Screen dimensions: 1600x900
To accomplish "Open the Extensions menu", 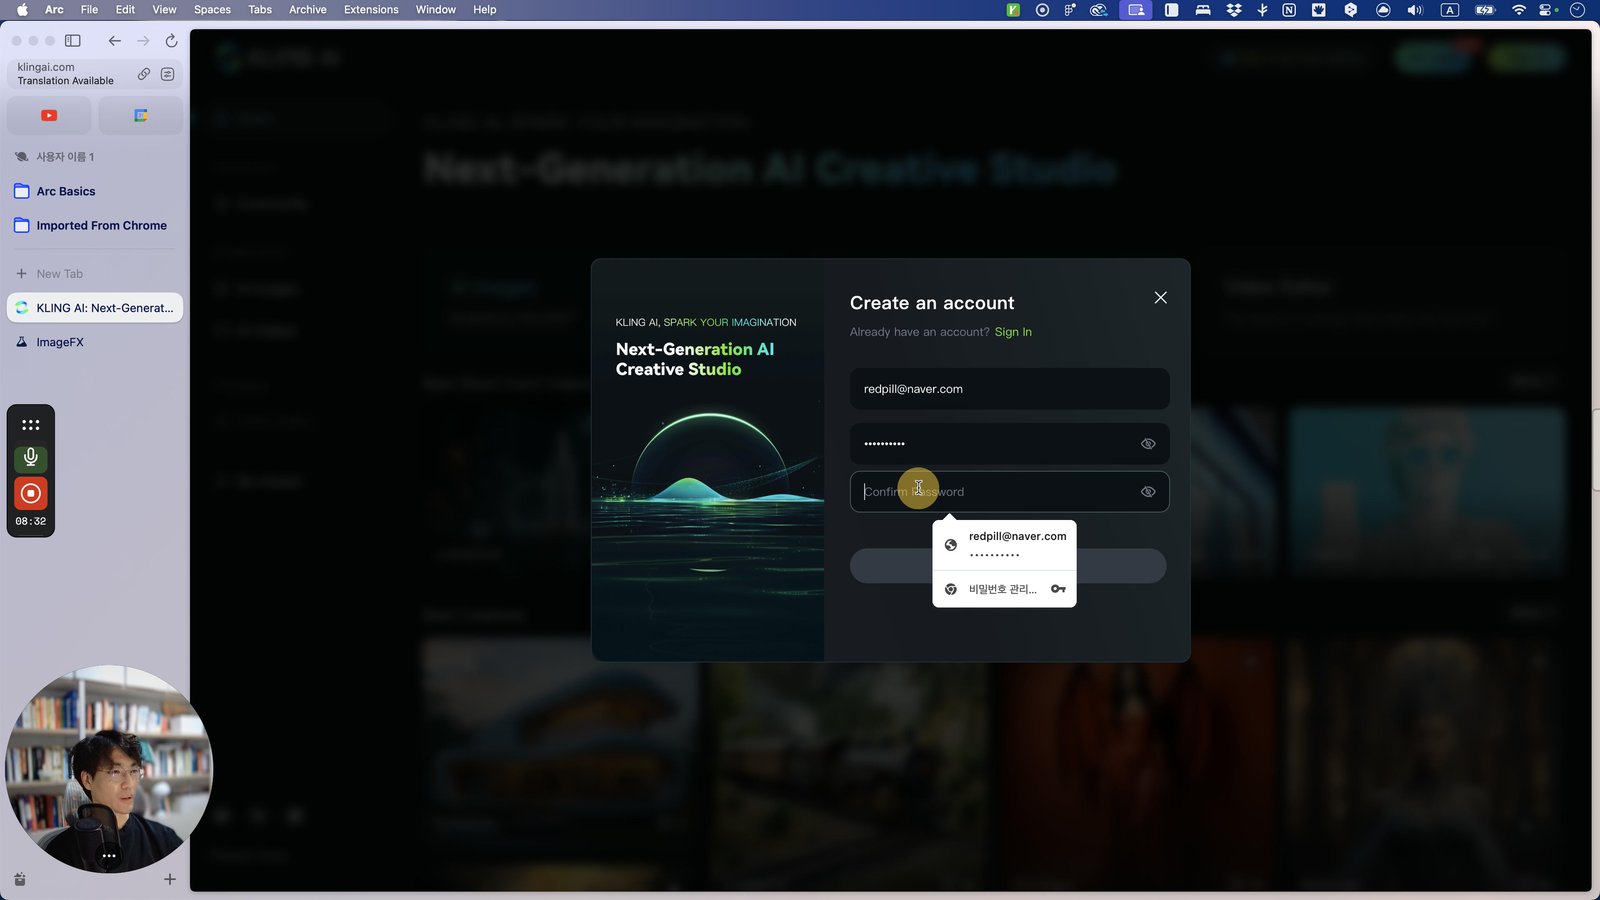I will [371, 10].
